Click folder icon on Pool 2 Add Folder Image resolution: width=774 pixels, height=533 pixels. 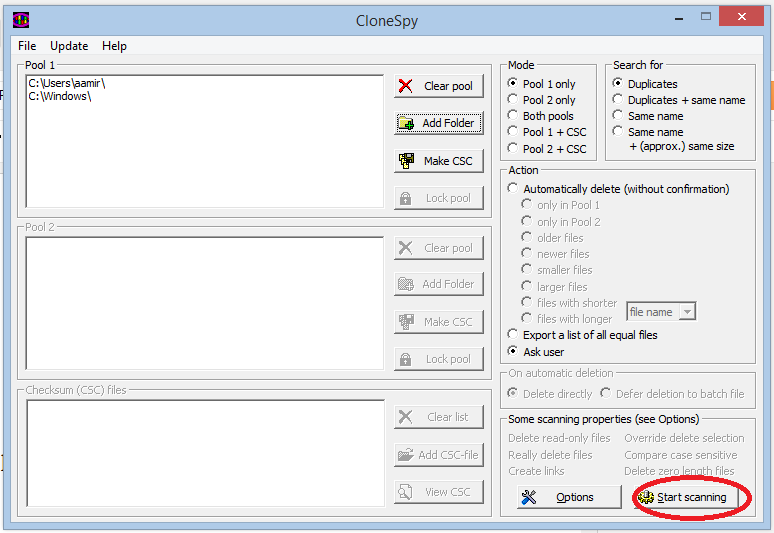[406, 284]
